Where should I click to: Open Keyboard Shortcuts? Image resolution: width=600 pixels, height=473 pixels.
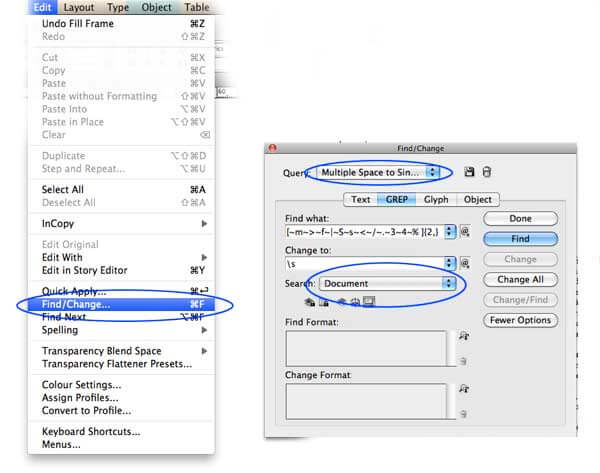click(x=122, y=431)
